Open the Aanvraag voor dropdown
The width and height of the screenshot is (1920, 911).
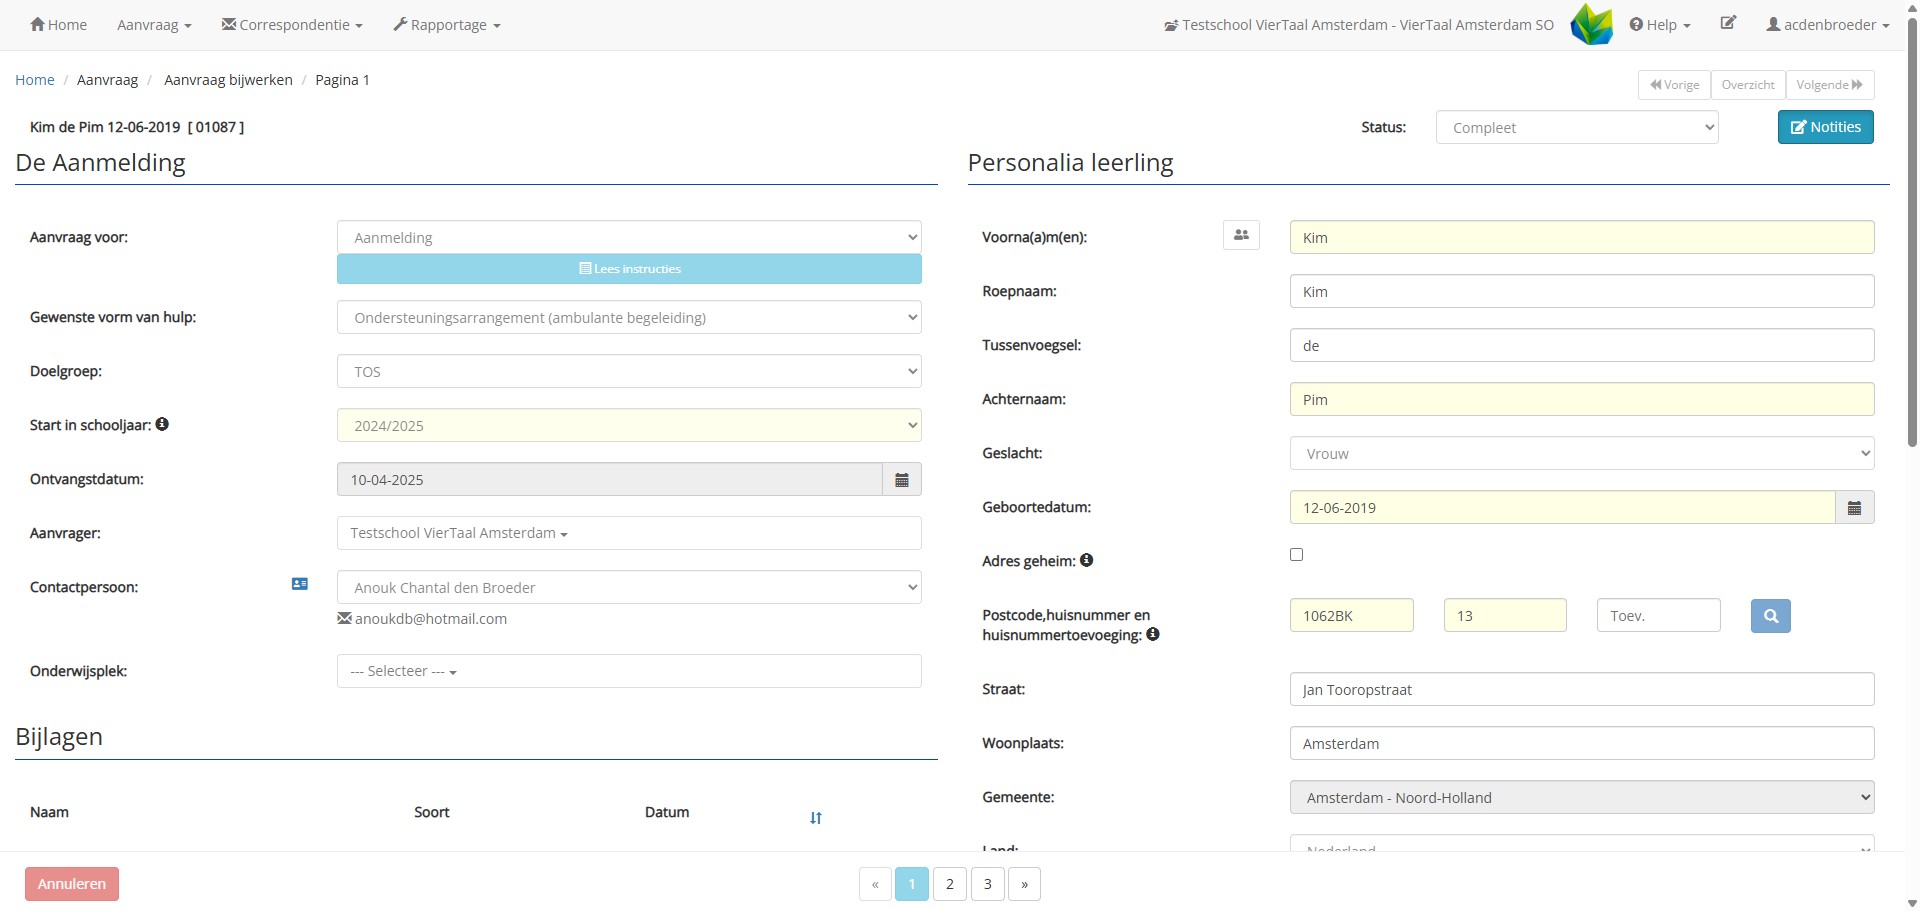(x=629, y=238)
